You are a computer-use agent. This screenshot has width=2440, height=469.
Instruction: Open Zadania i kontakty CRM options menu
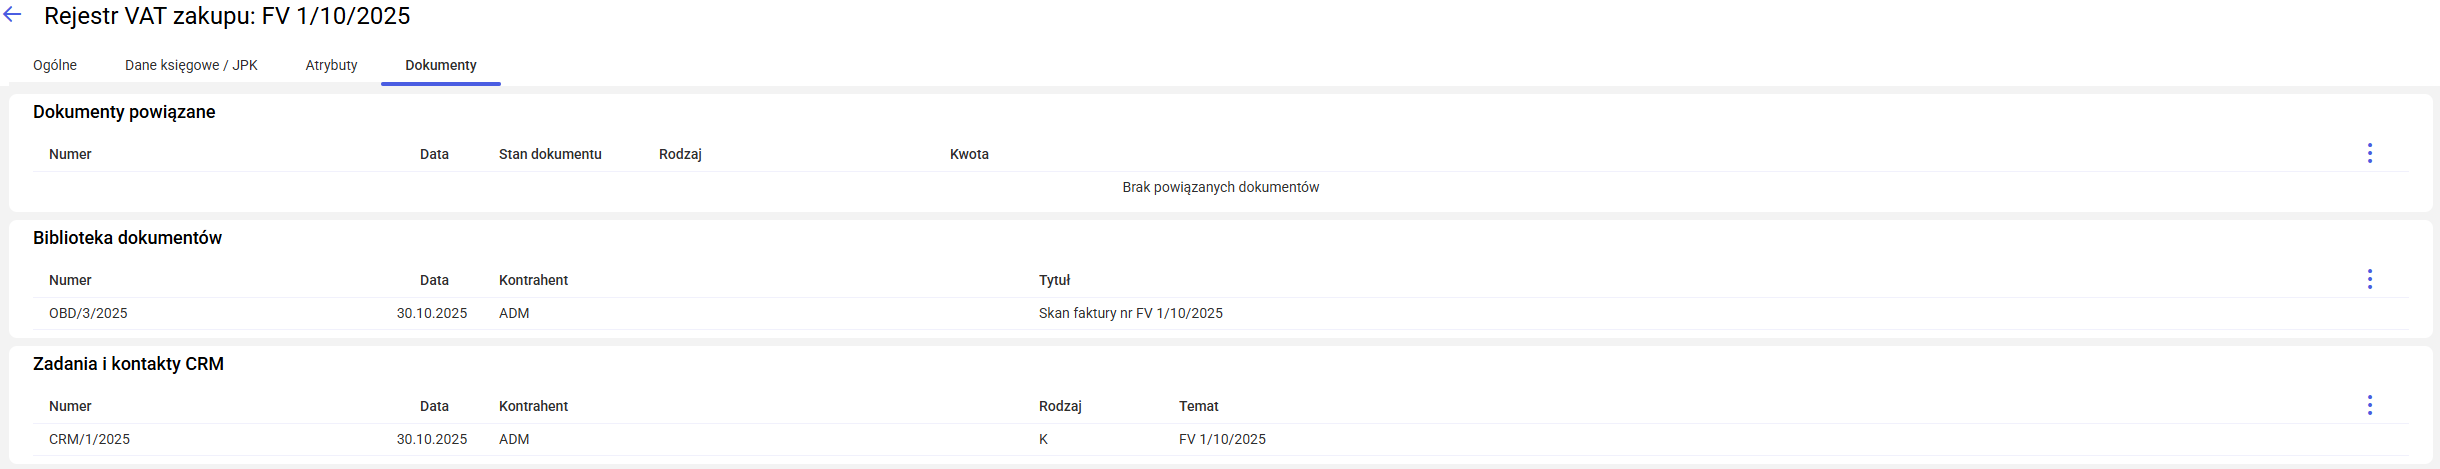pos(2369,405)
